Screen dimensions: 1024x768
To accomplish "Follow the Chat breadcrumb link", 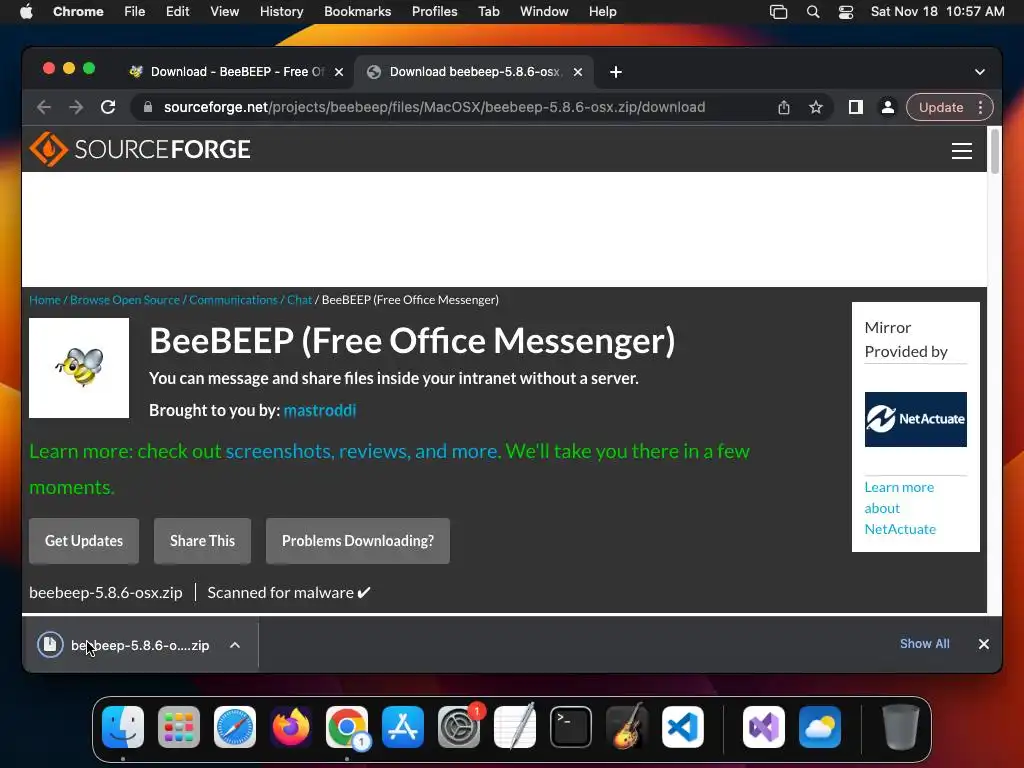I will [x=300, y=300].
